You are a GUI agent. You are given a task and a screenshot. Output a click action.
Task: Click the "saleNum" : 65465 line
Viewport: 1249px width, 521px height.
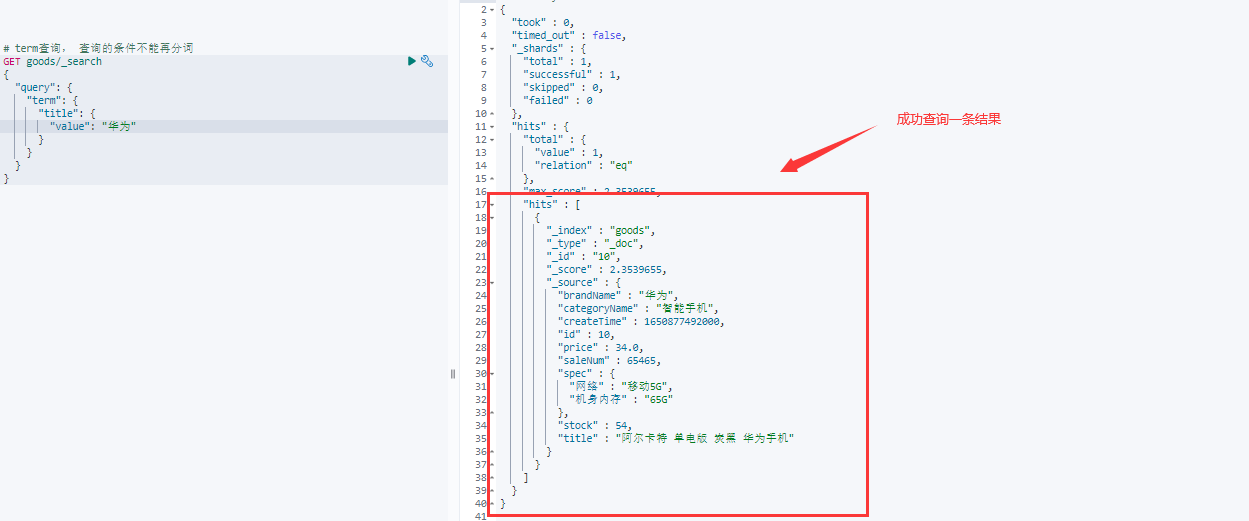pos(609,360)
